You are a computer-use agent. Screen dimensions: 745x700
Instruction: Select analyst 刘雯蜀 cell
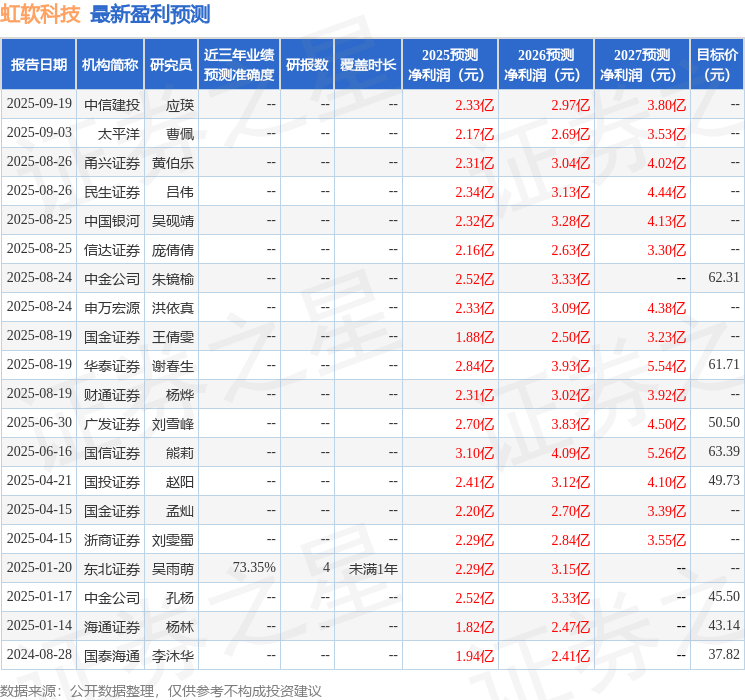(173, 540)
